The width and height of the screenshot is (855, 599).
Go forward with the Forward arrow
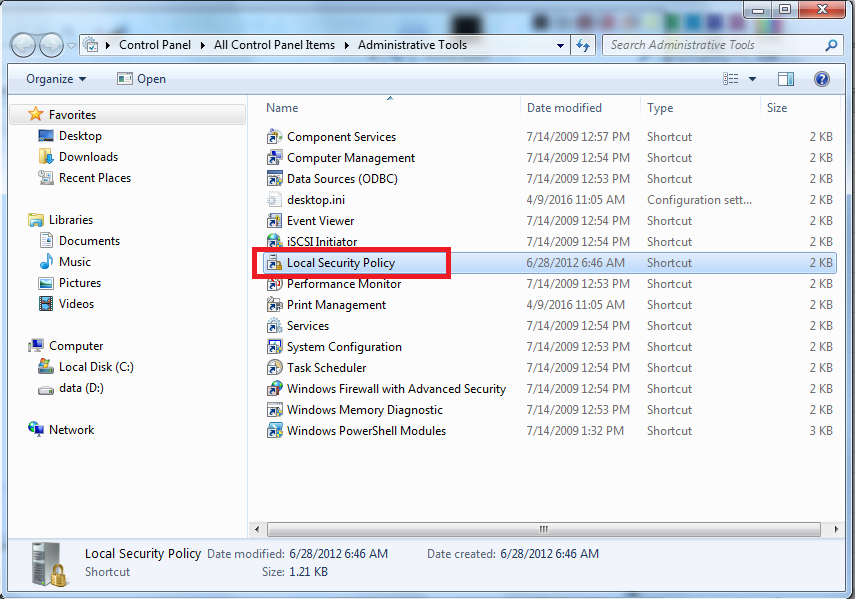51,46
